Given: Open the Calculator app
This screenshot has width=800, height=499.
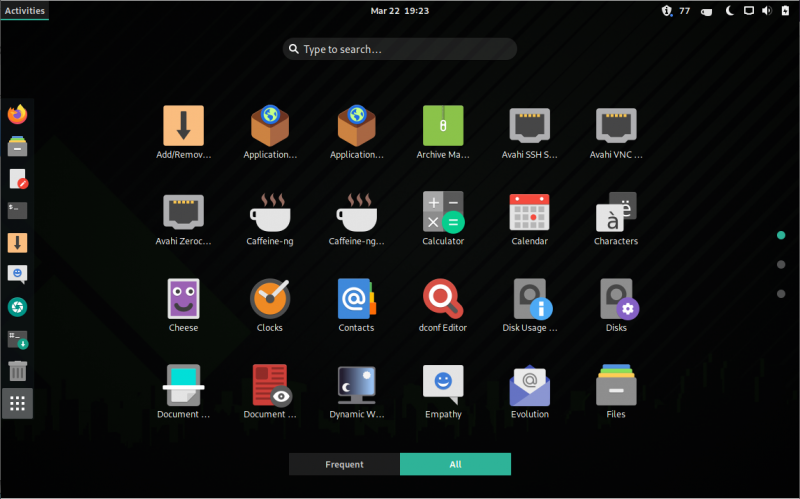Looking at the screenshot, I should pyautogui.click(x=443, y=219).
